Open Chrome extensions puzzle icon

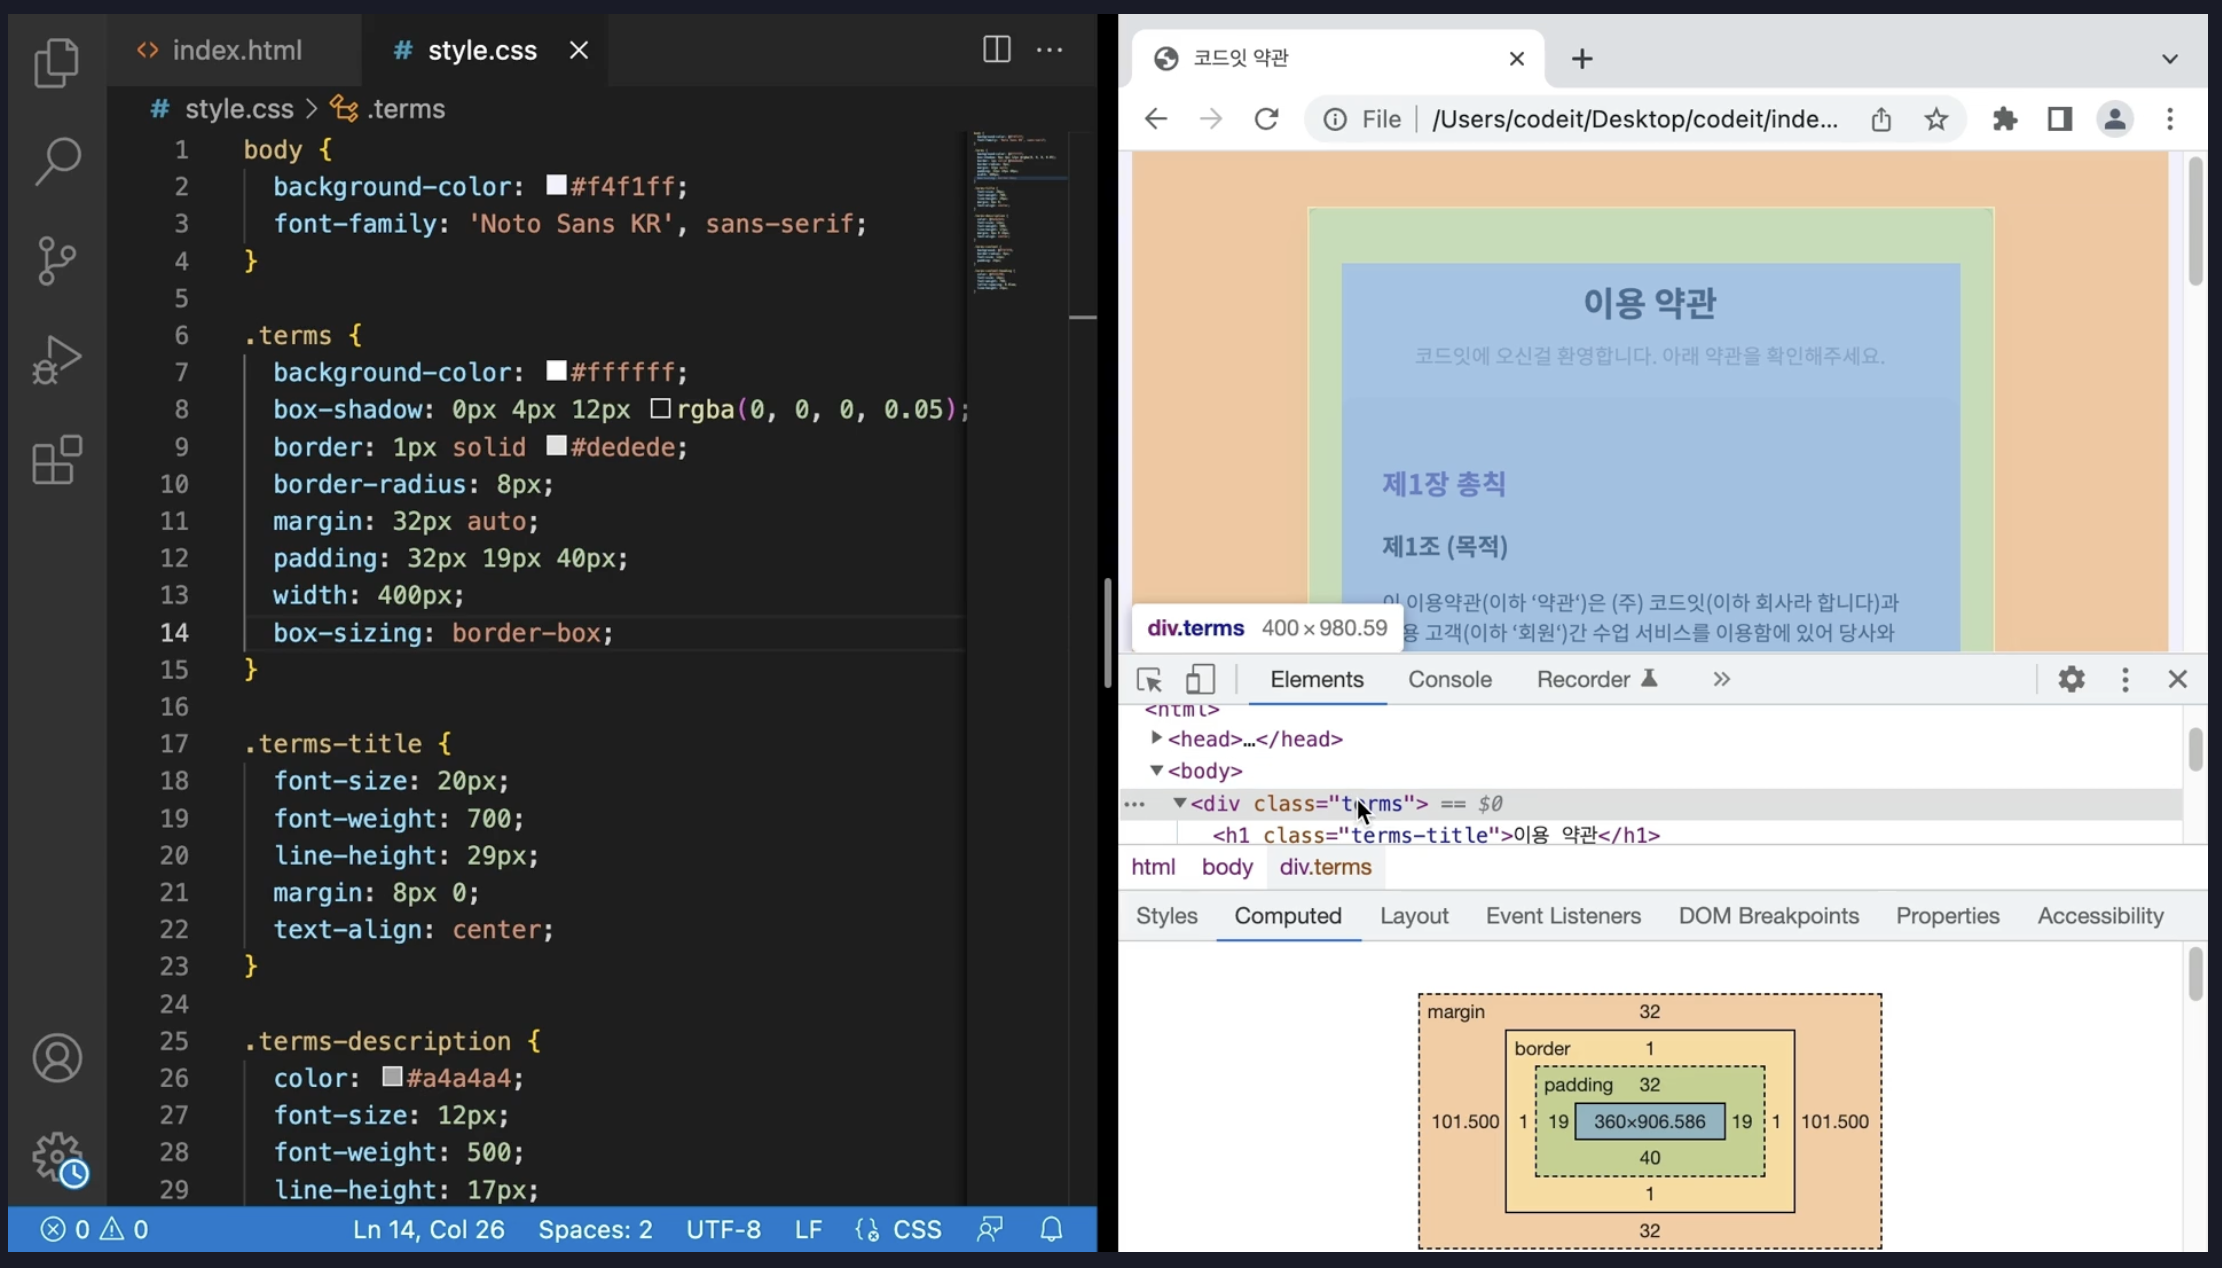(x=2004, y=119)
